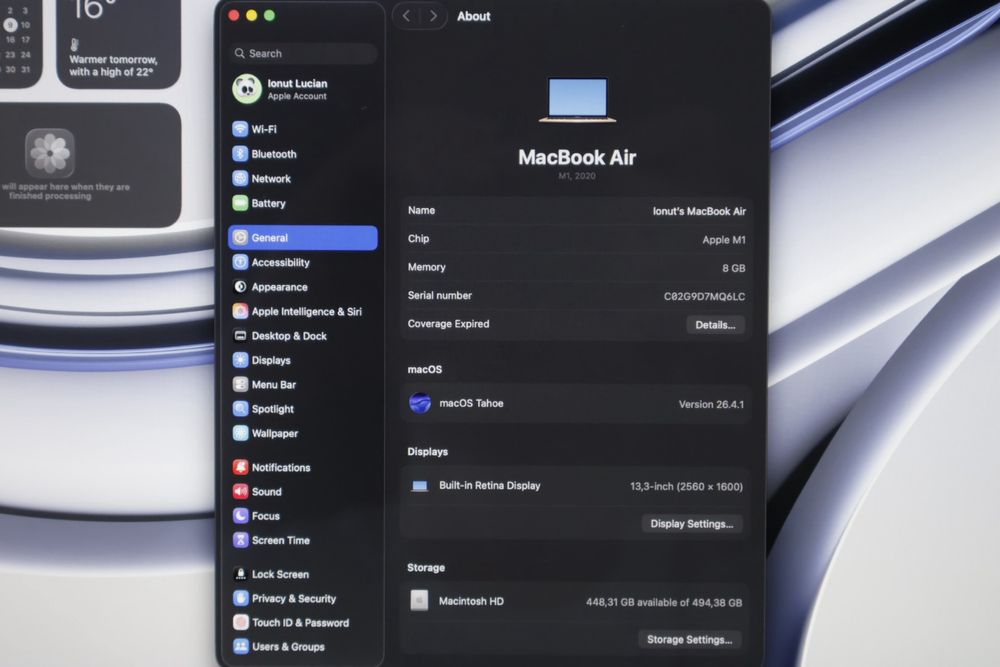Open Accessibility icon in sidebar

pos(240,262)
